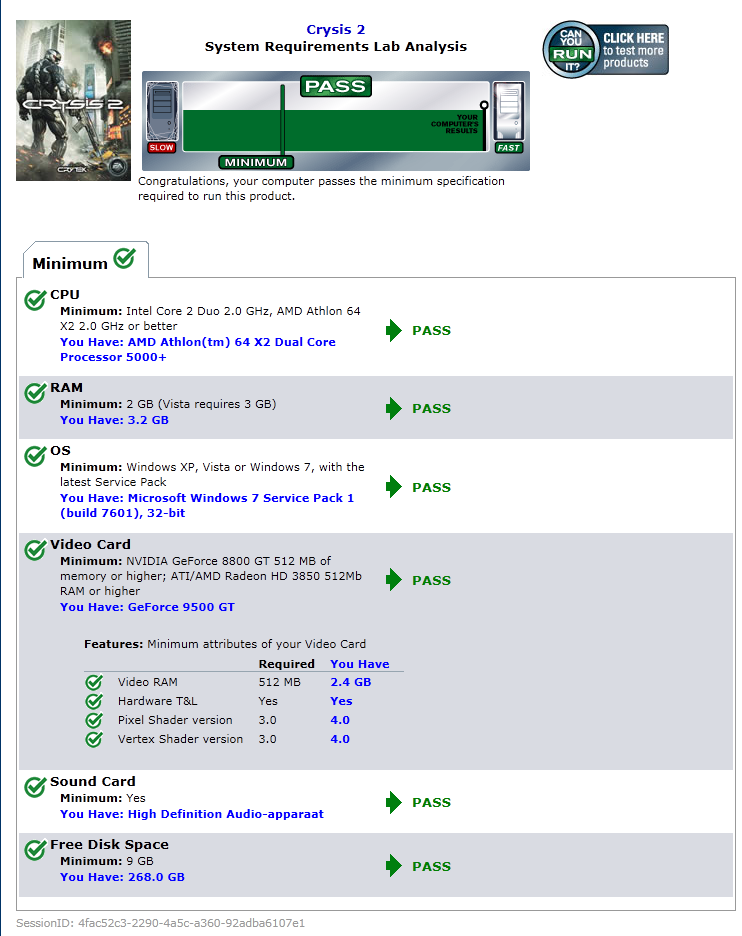Click 'You Have: AMD Athlon(tm) 64 X2' text
The height and width of the screenshot is (936, 742).
click(x=198, y=349)
